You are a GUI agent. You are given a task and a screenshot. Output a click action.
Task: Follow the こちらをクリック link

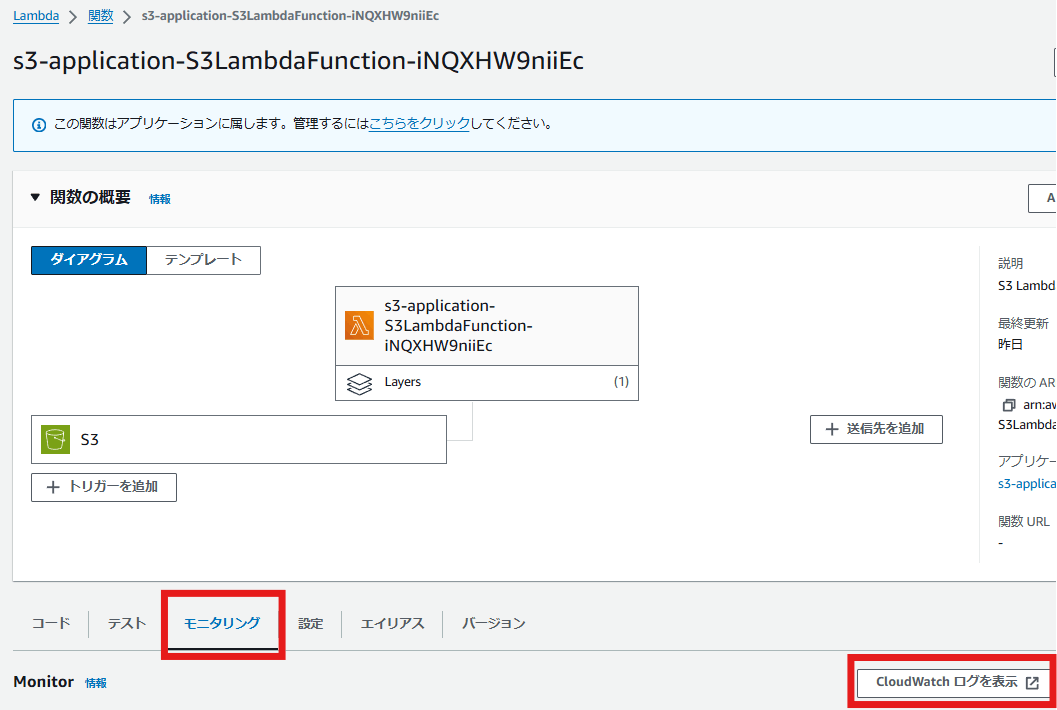[x=419, y=124]
